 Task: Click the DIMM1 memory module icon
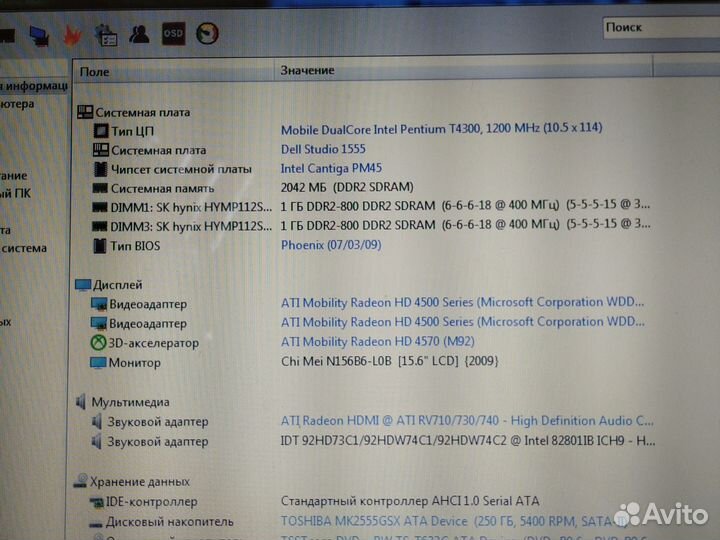100,207
